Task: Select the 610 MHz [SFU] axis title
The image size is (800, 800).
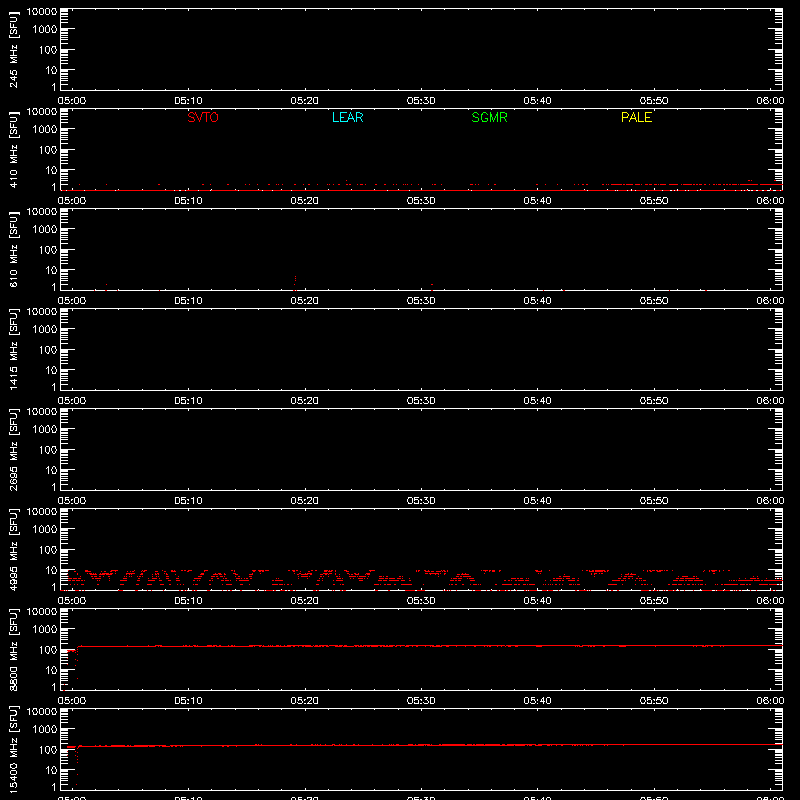Action: [14, 250]
